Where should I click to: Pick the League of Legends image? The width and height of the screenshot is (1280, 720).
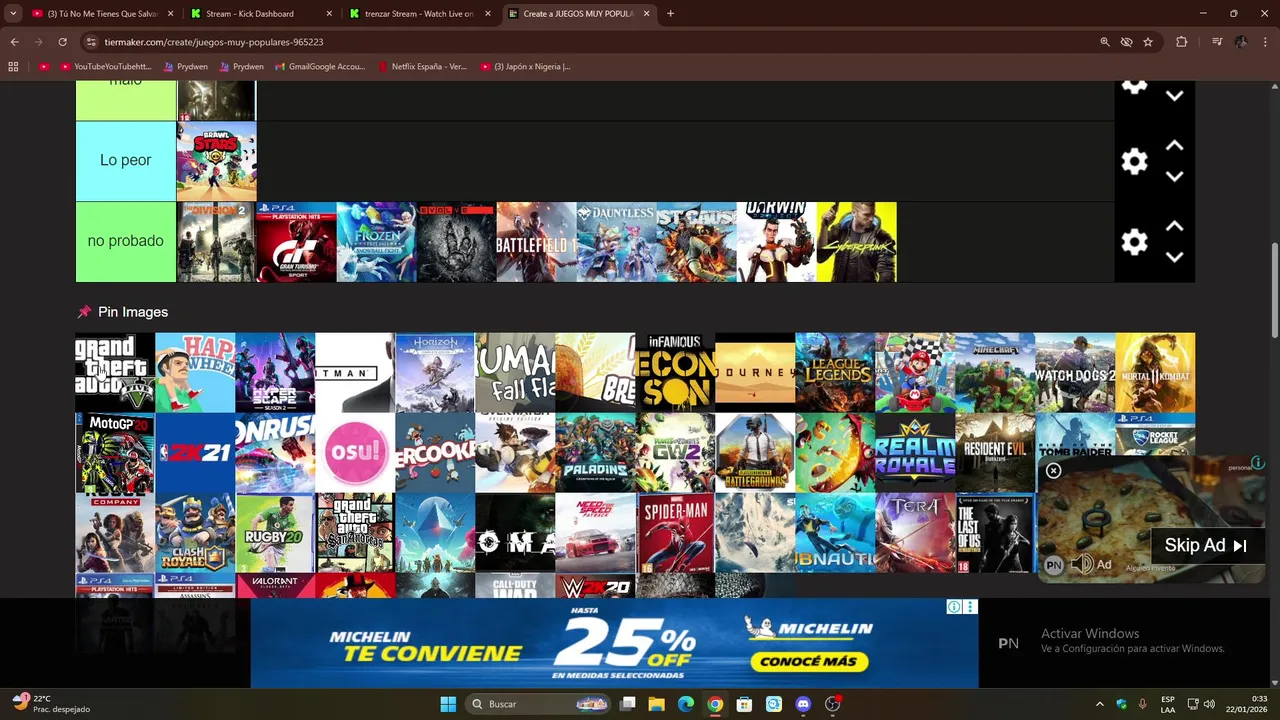[x=835, y=373]
